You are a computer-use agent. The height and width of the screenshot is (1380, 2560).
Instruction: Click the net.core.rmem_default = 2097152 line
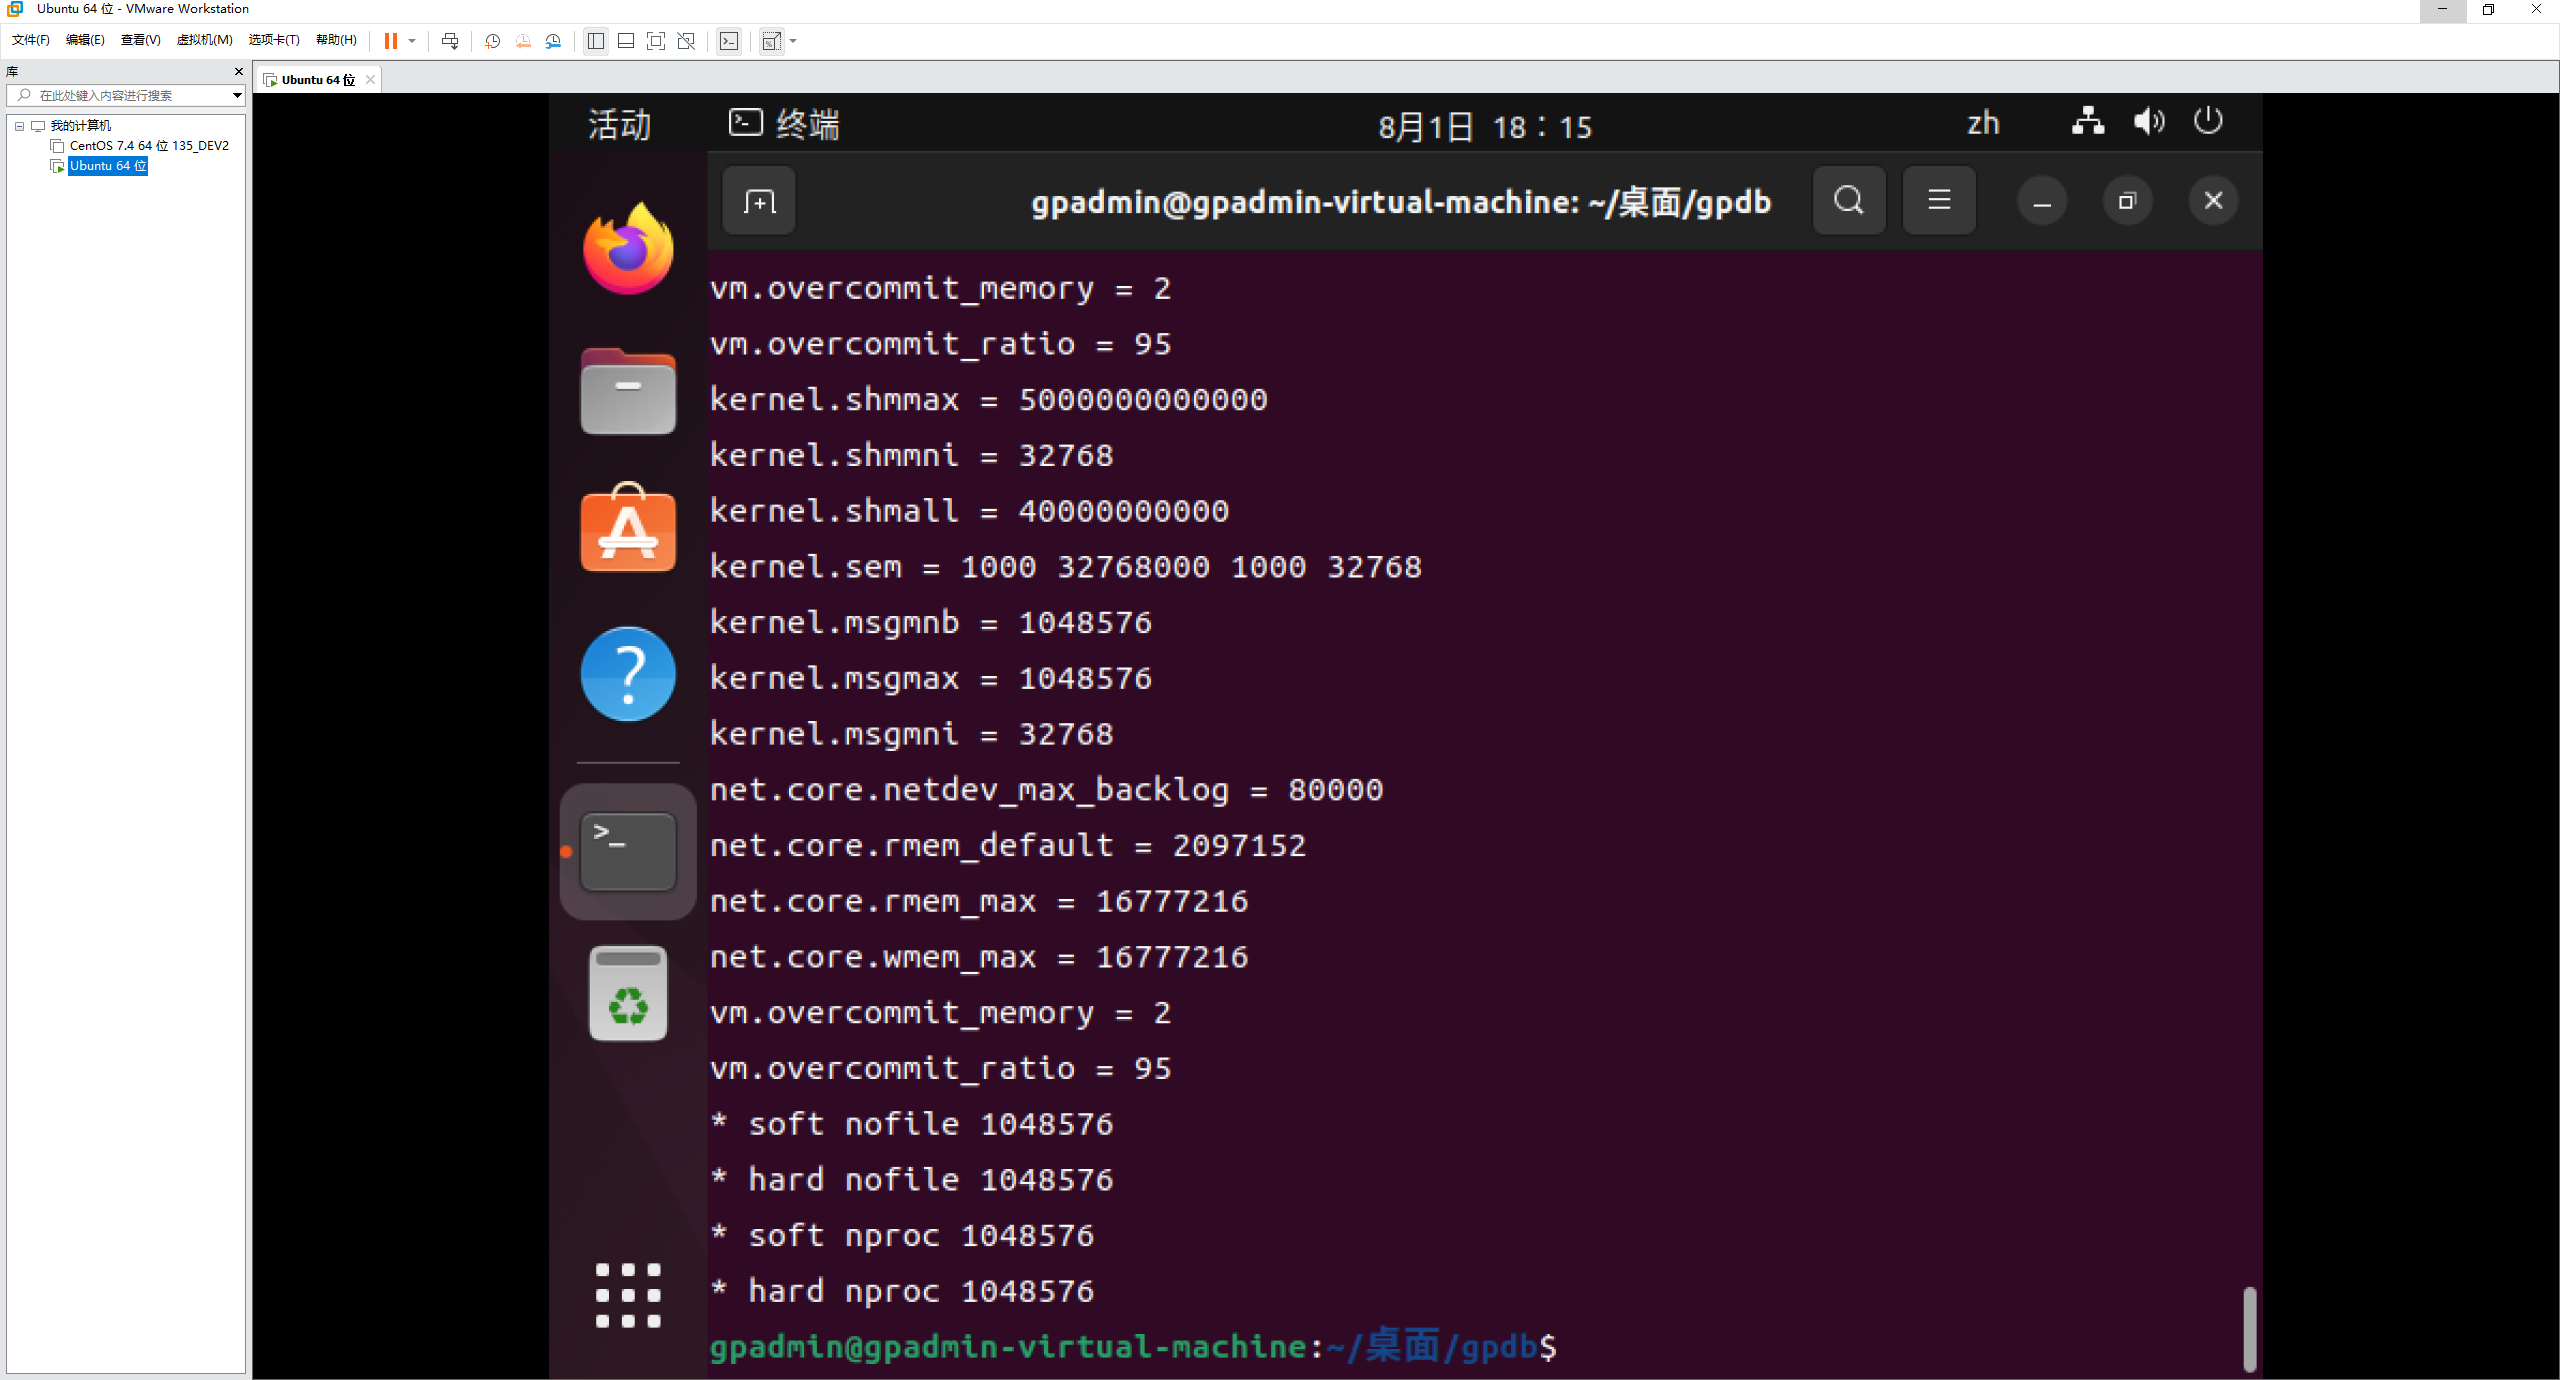coord(1007,846)
